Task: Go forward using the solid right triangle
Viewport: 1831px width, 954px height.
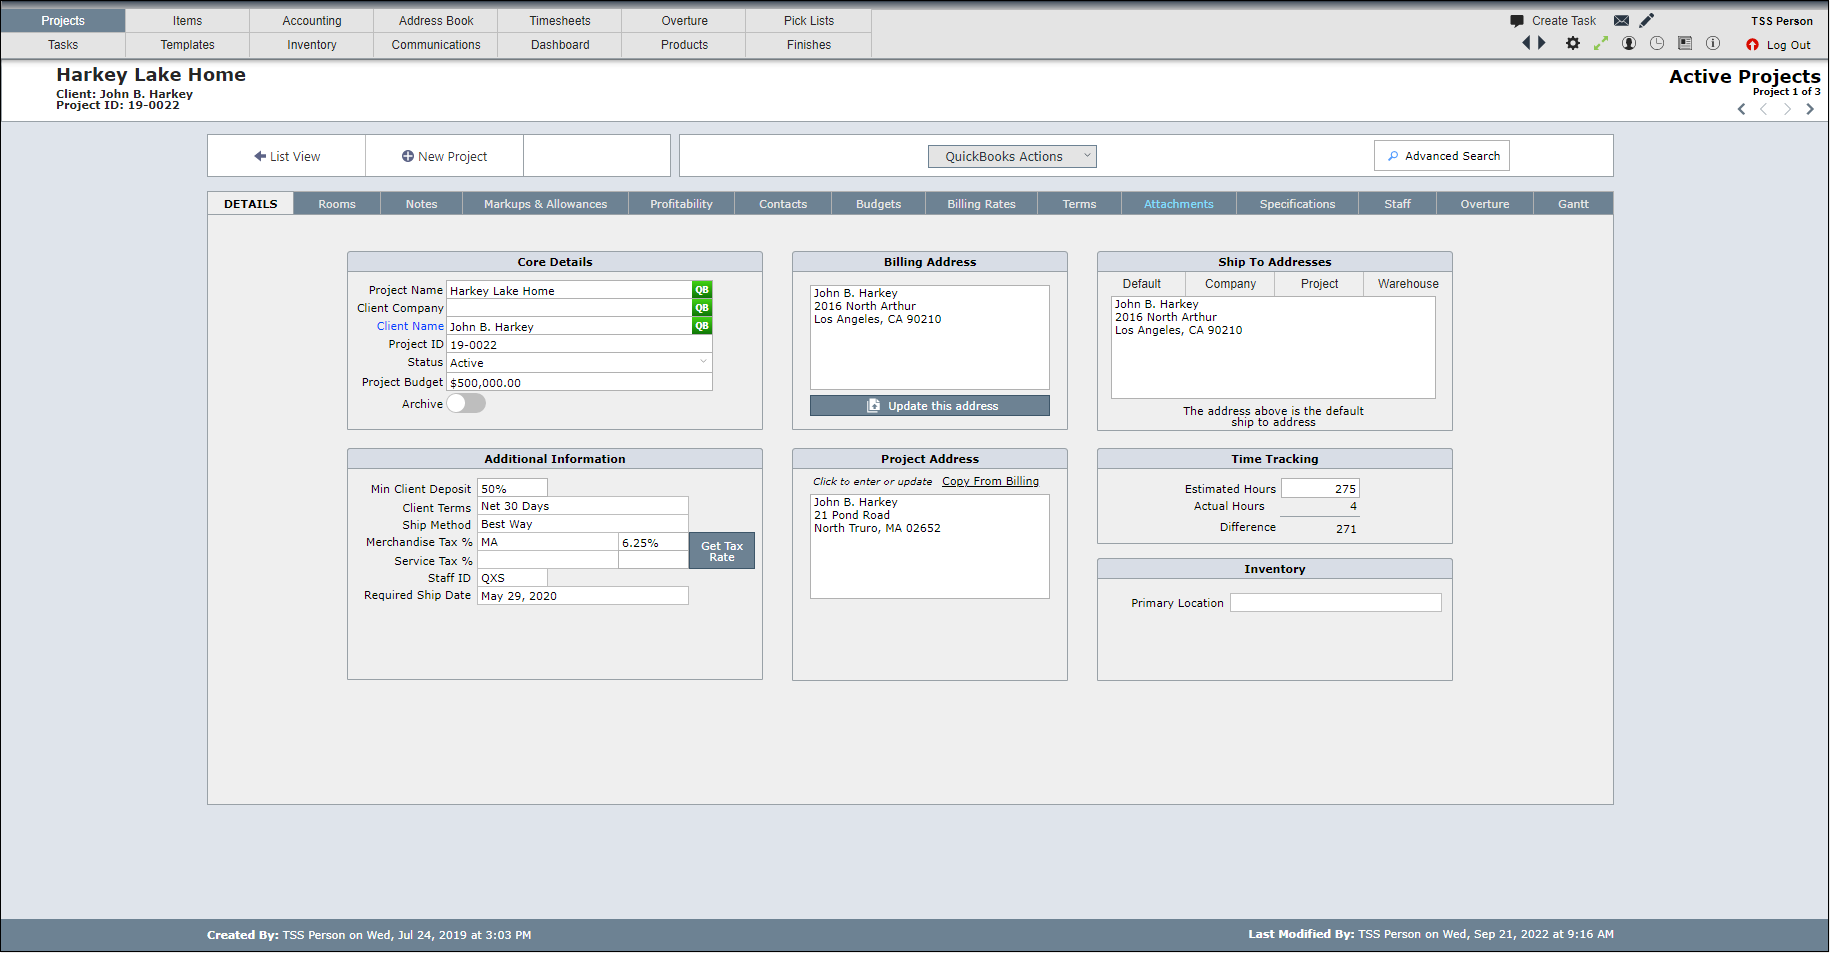Action: [x=1542, y=43]
